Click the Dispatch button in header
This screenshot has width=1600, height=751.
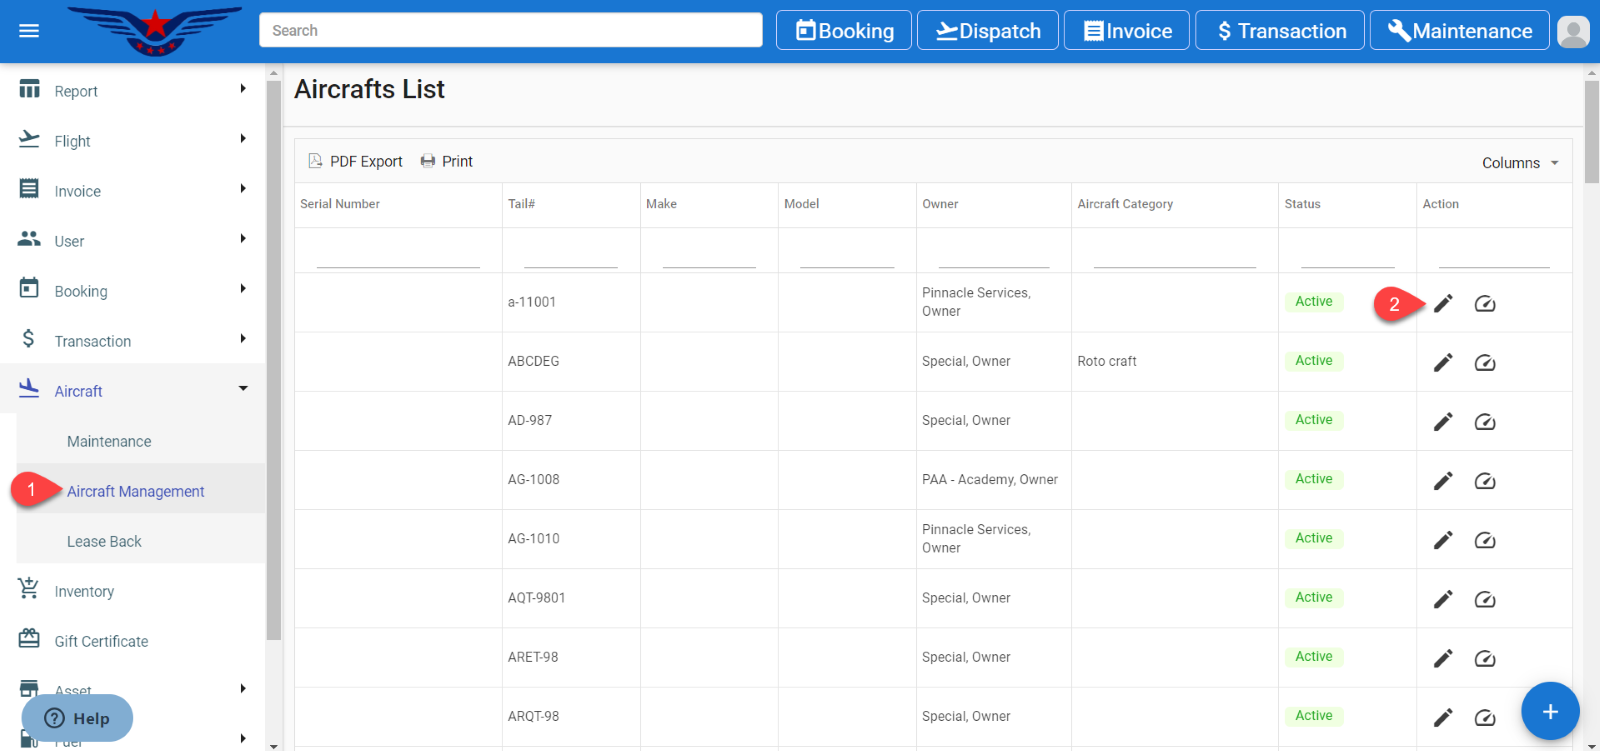coord(987,31)
